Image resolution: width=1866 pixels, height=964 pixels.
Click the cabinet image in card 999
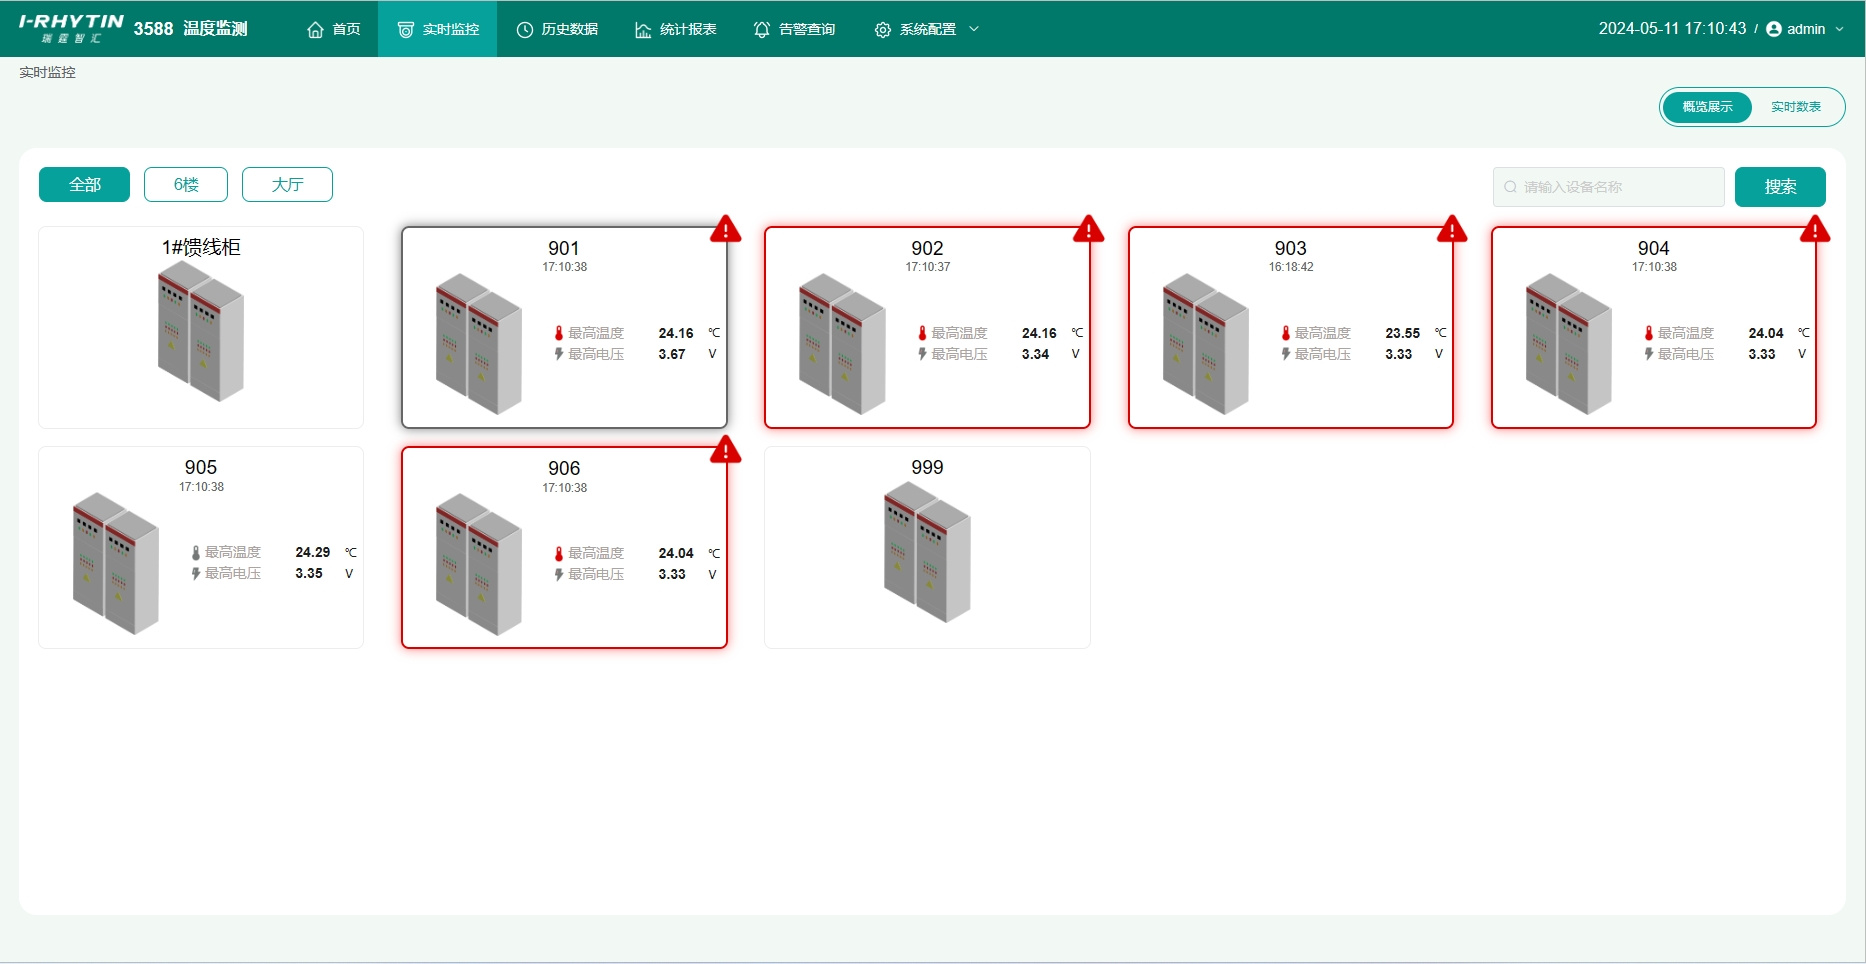927,552
